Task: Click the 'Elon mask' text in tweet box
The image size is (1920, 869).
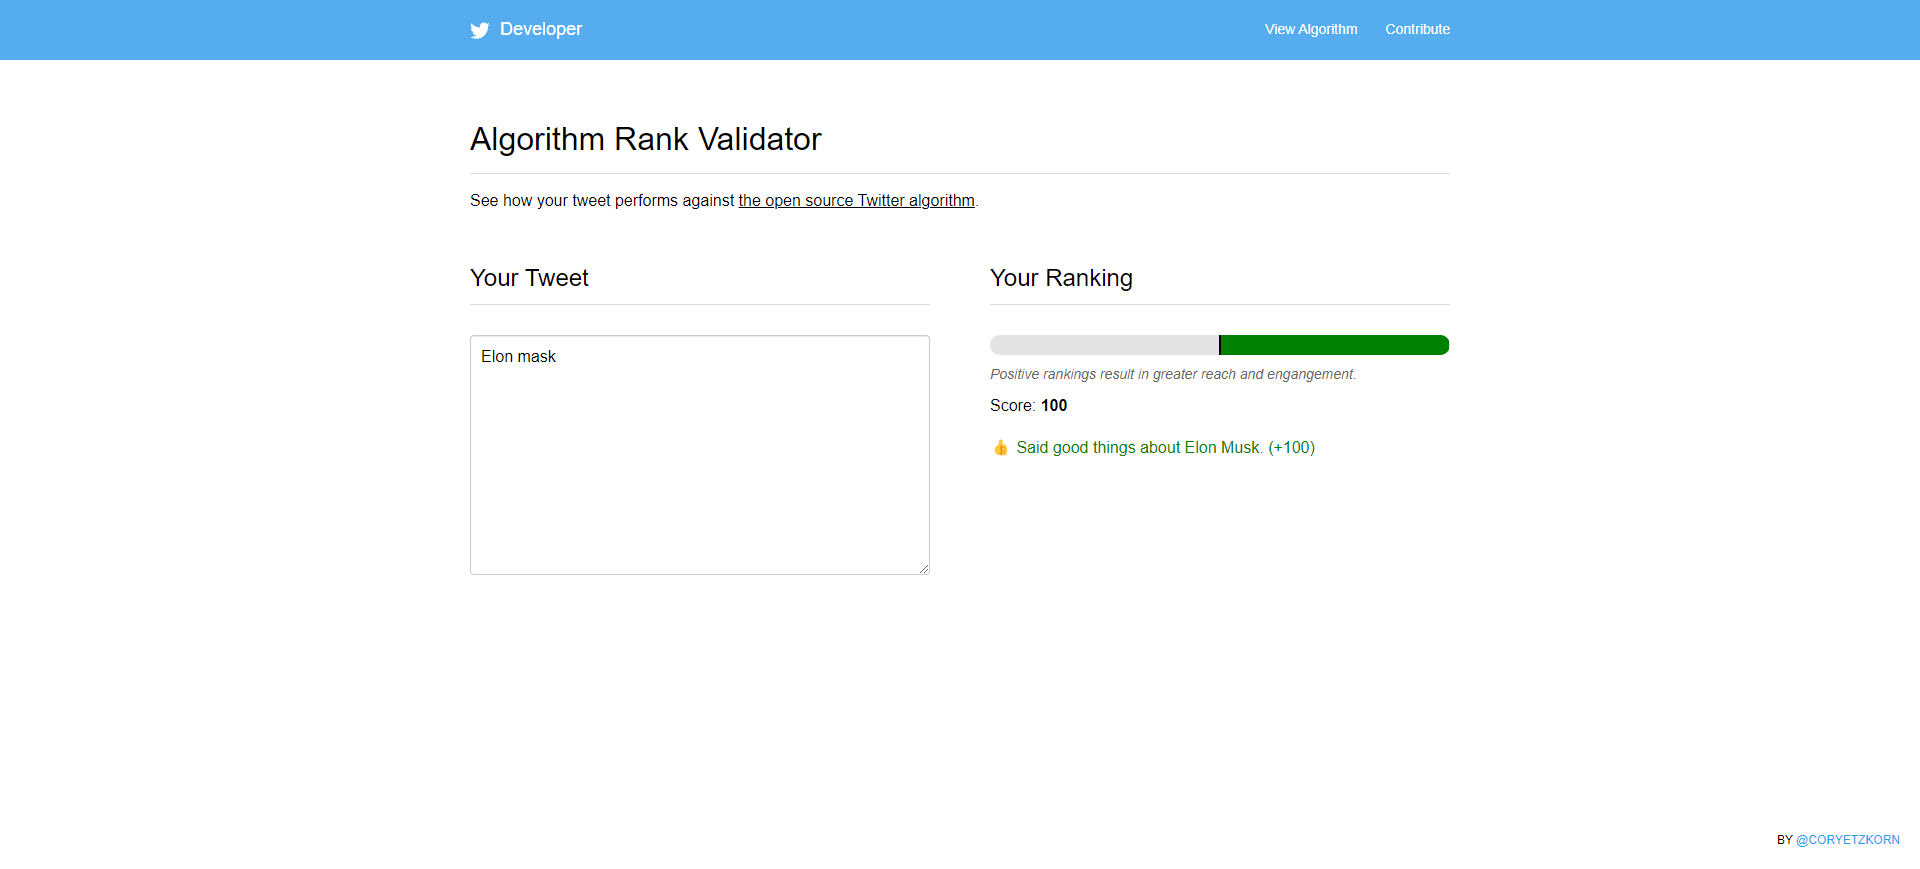Action: pyautogui.click(x=518, y=356)
